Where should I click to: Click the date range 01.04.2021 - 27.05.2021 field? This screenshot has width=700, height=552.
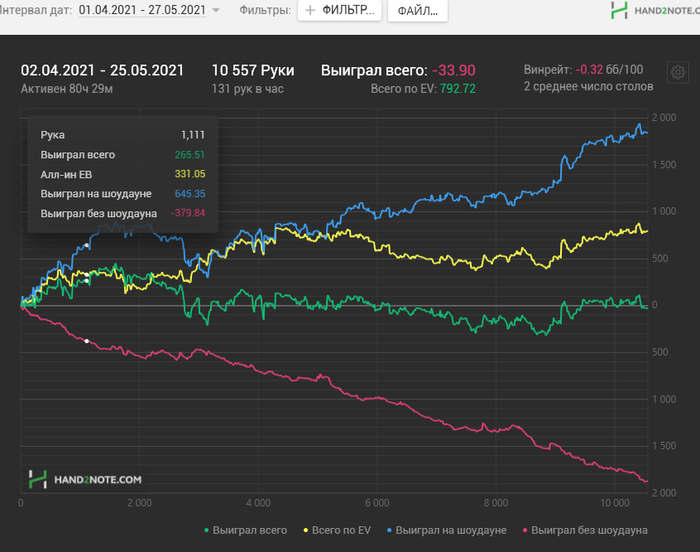click(x=142, y=10)
